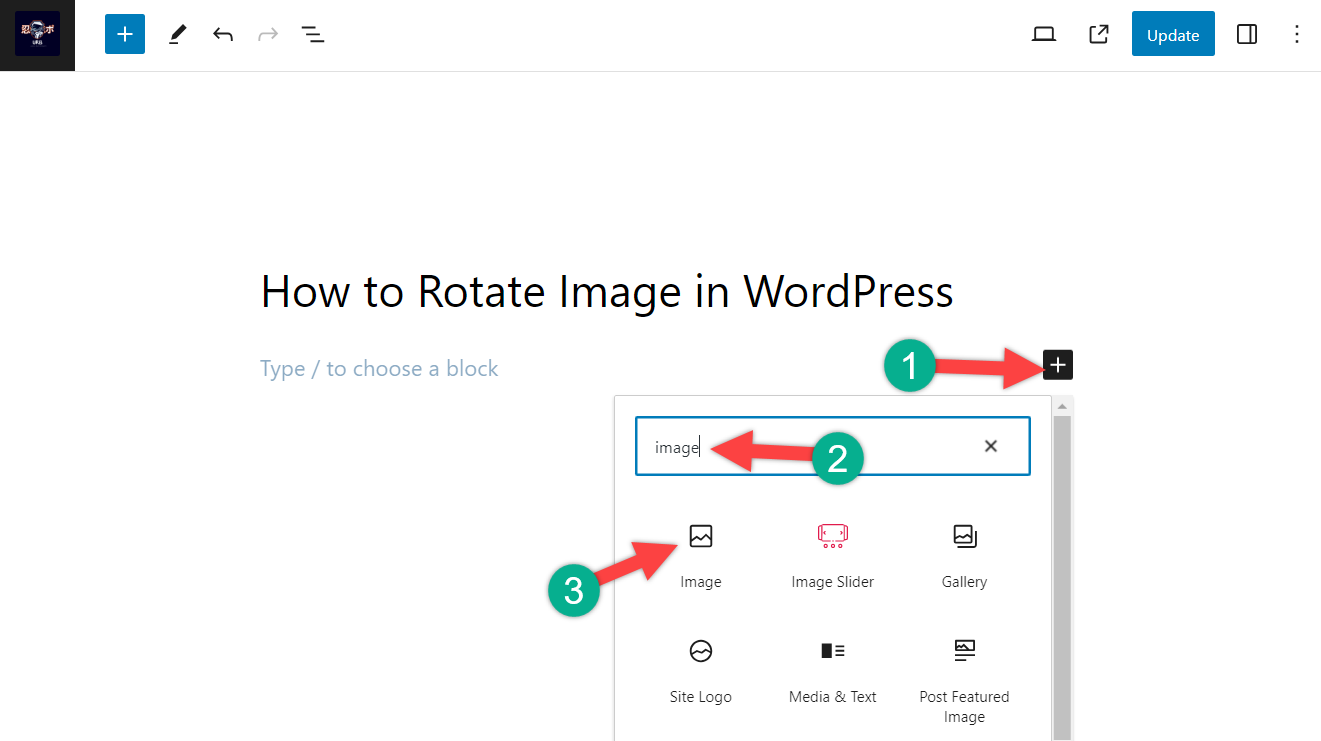View post in new tab

click(x=1098, y=35)
